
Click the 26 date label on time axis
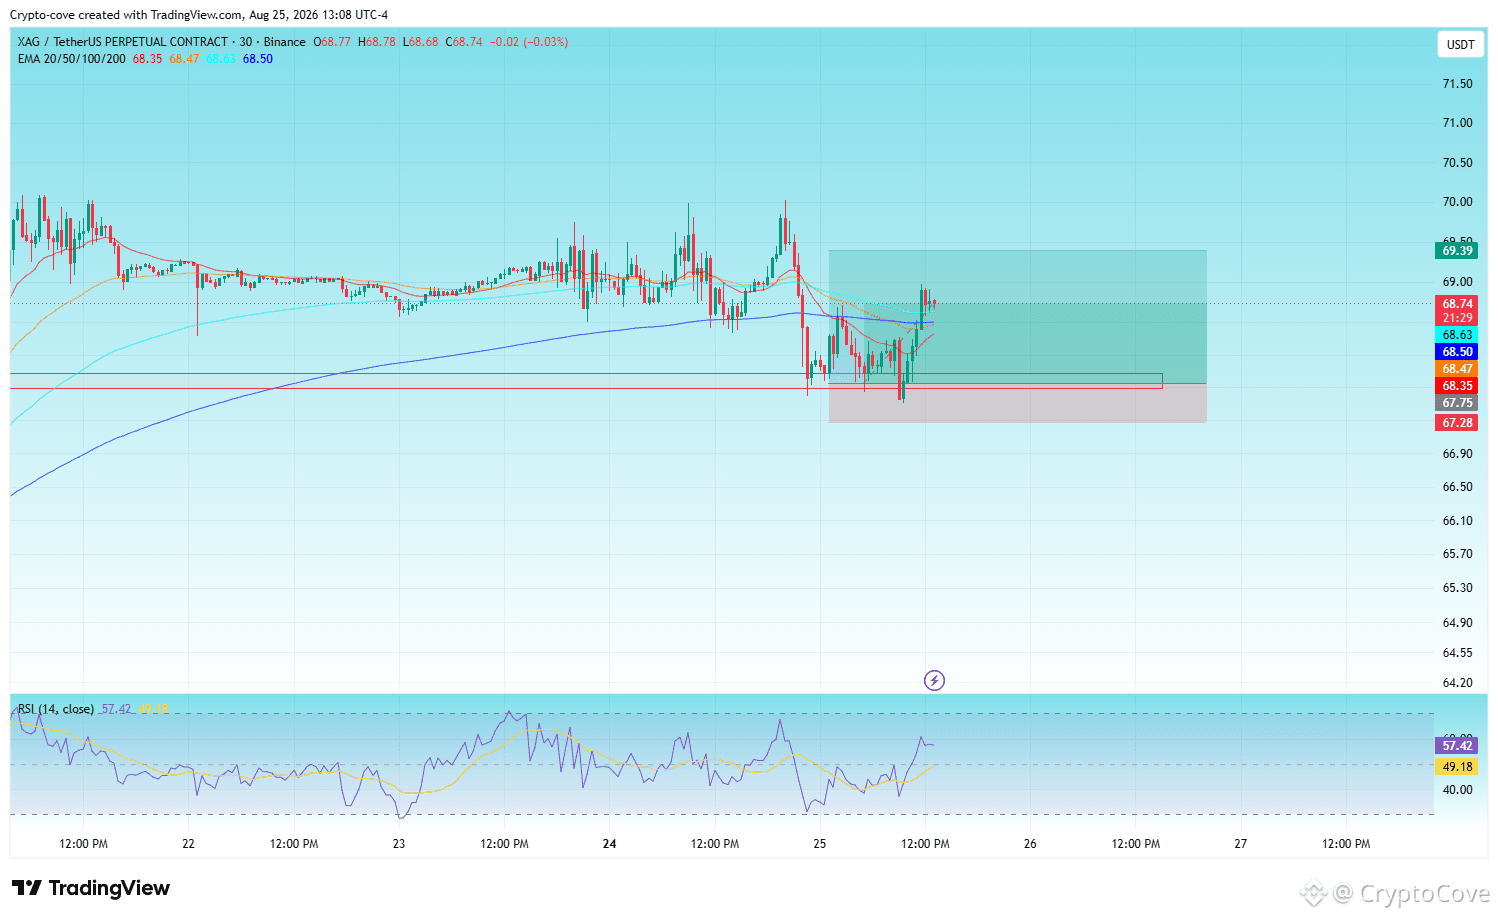[1030, 844]
